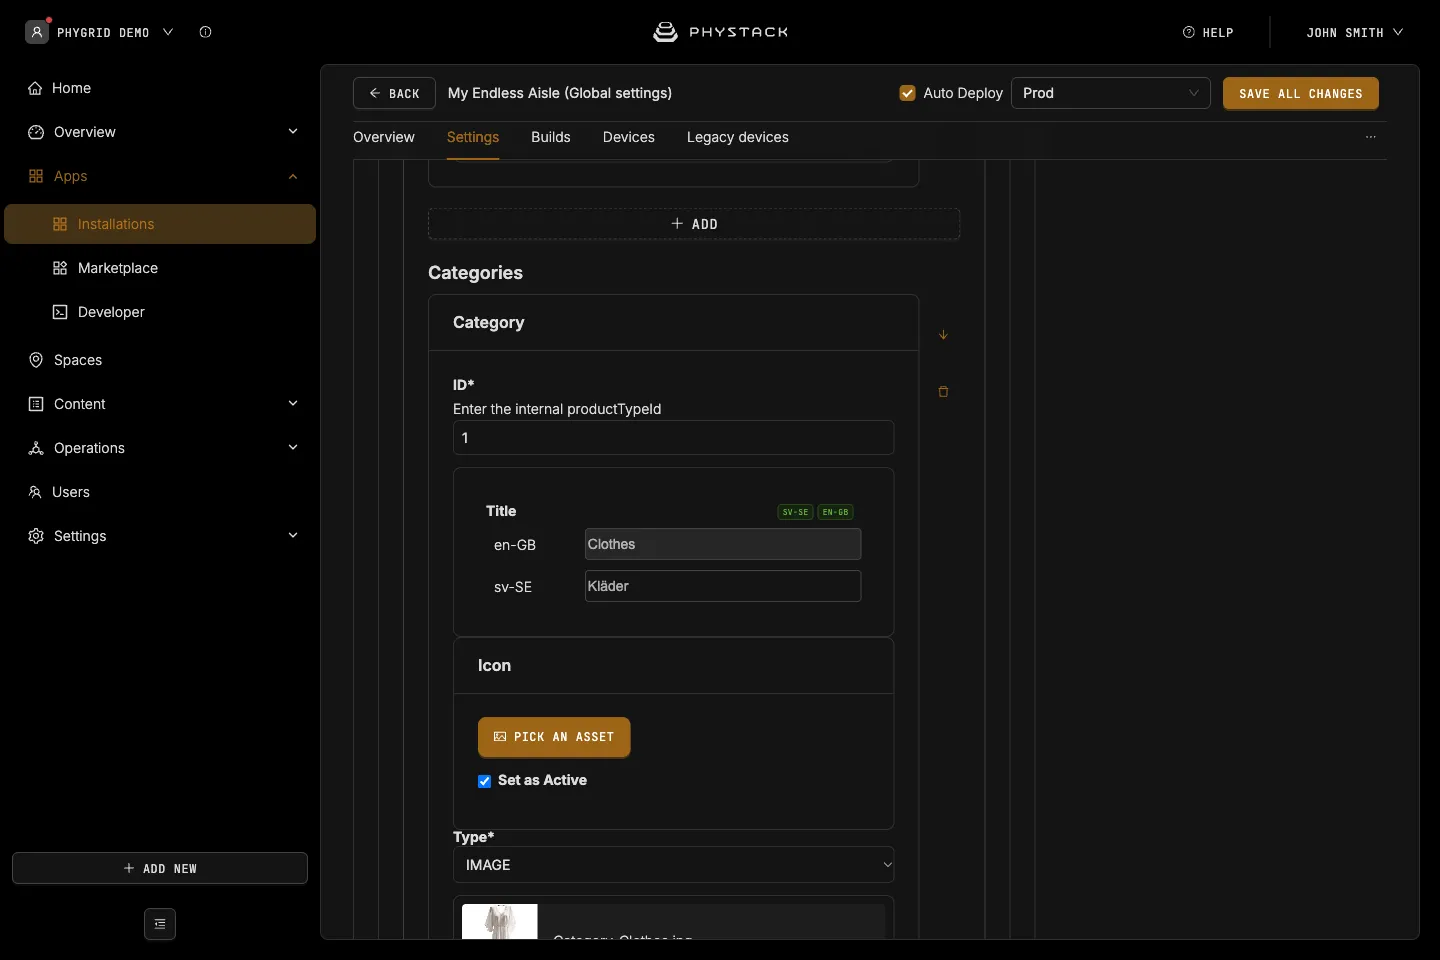Open the Prod environment dropdown
The image size is (1440, 960).
(1111, 93)
